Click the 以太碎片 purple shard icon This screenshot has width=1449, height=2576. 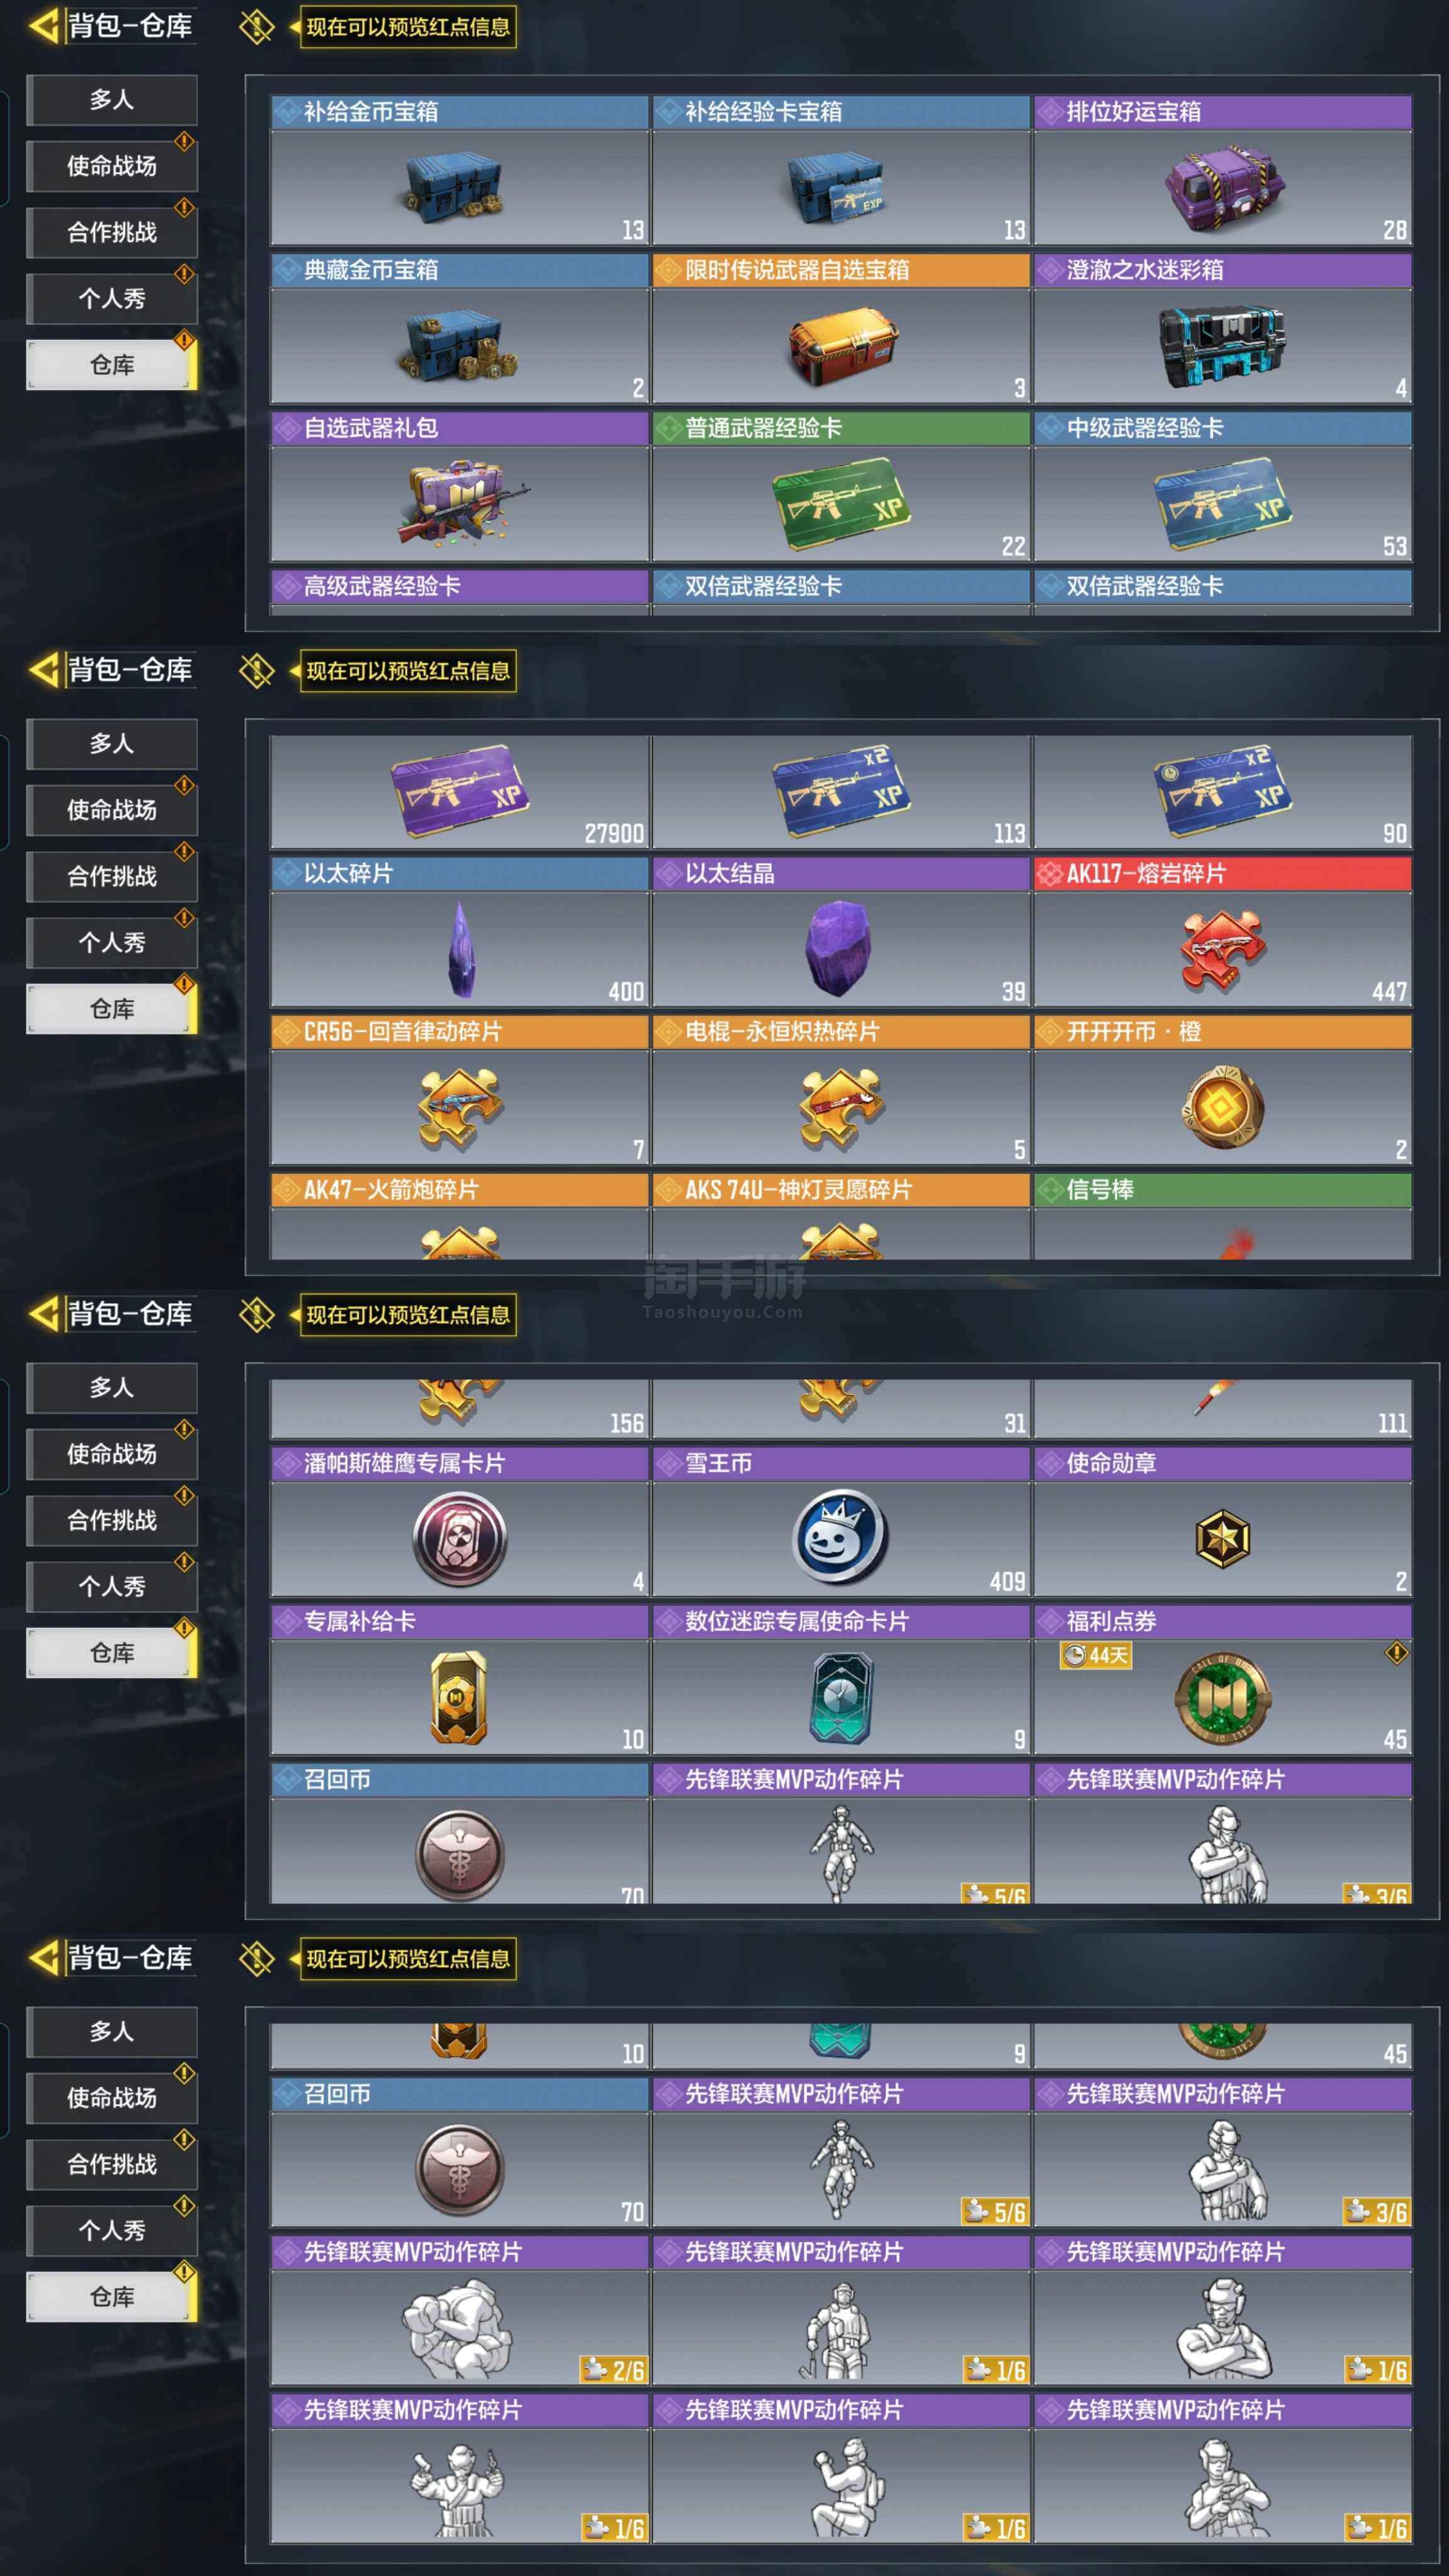[x=460, y=949]
